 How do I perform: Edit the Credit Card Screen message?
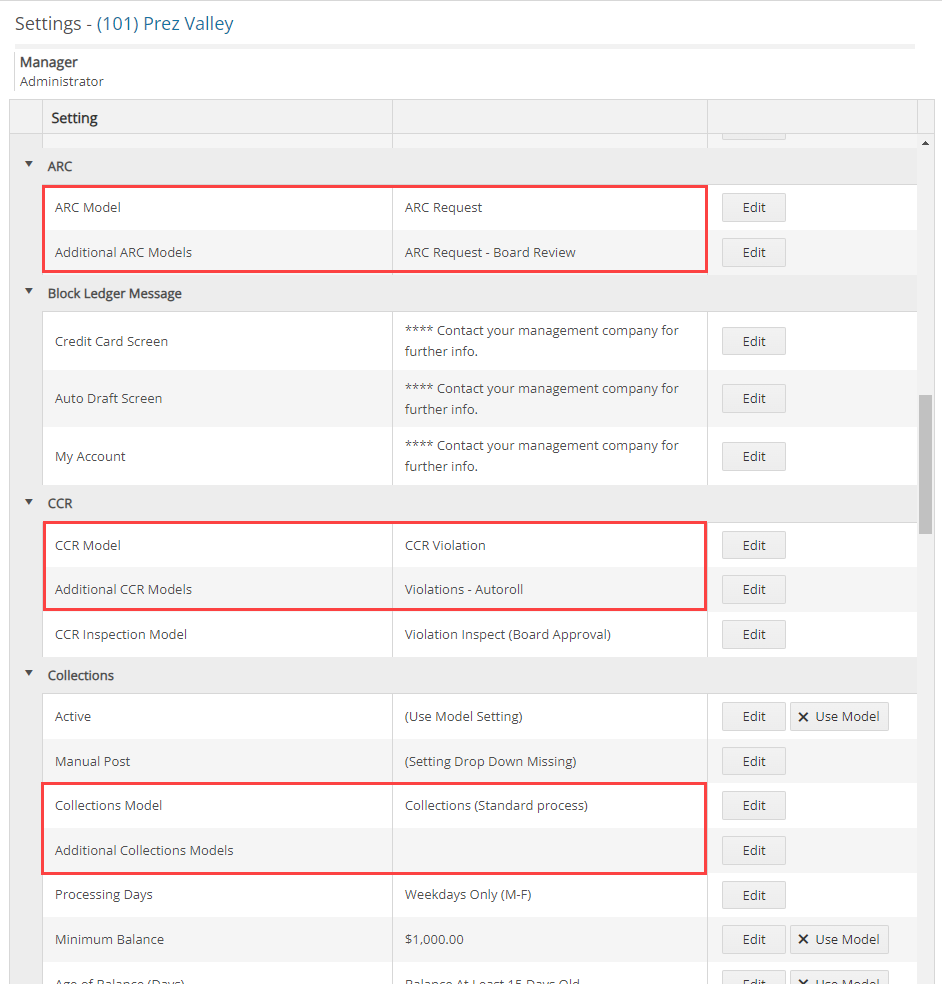753,340
